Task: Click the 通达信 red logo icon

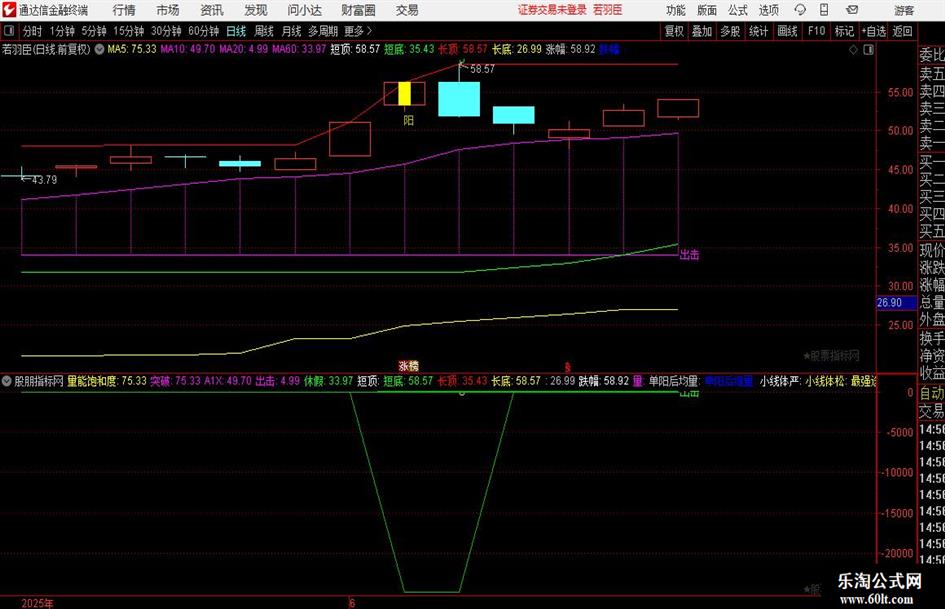Action: (x=8, y=10)
